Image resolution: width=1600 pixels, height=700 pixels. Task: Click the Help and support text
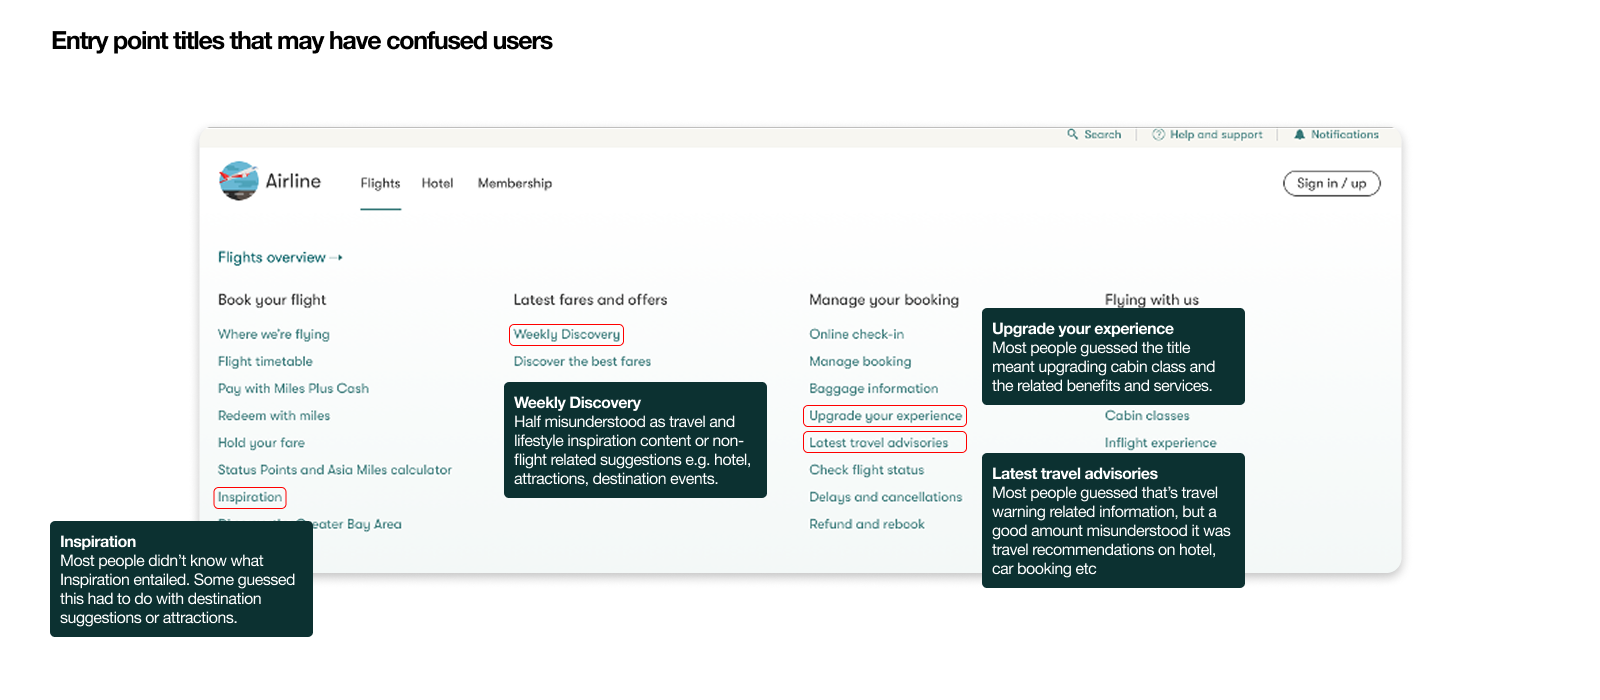pos(1216,134)
